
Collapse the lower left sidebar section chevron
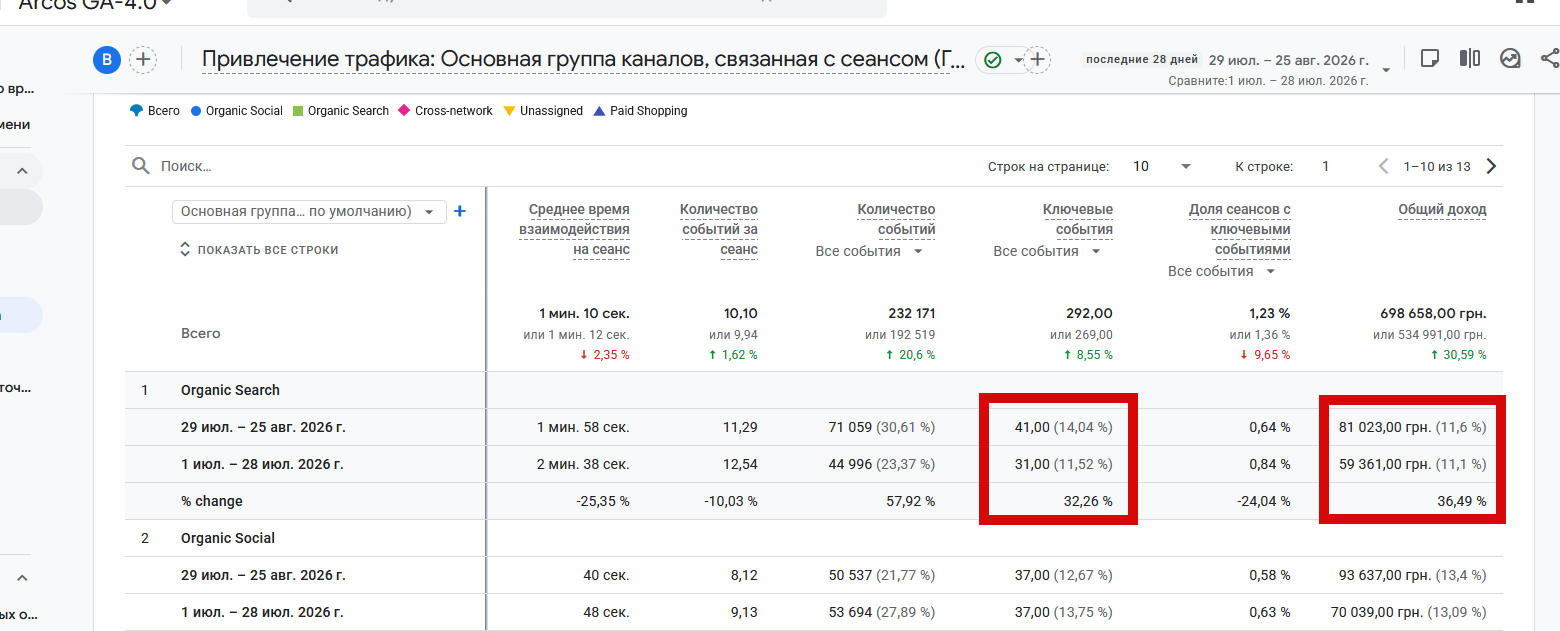click(x=22, y=577)
